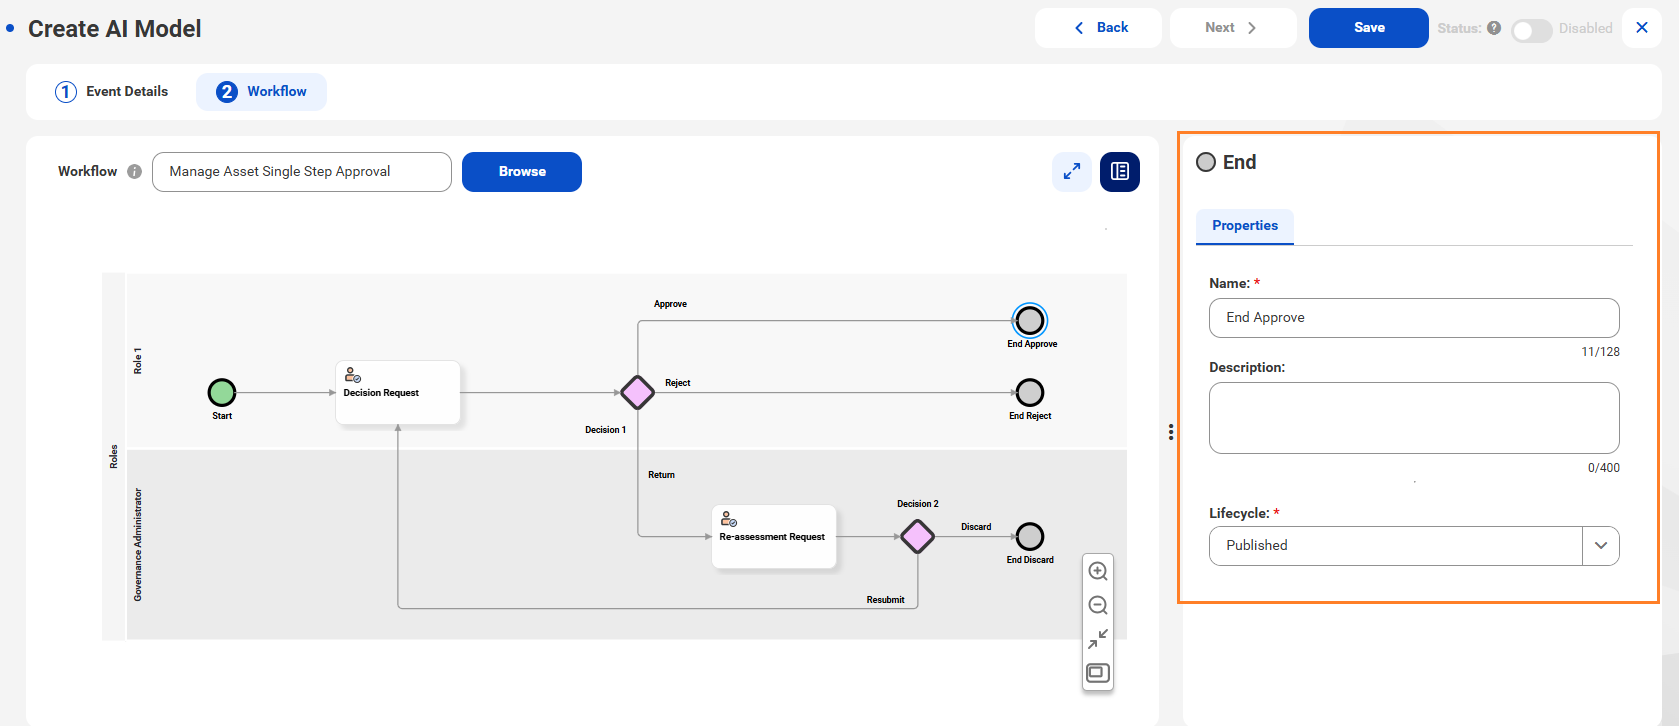
Task: Browse for a workflow
Action: [522, 172]
